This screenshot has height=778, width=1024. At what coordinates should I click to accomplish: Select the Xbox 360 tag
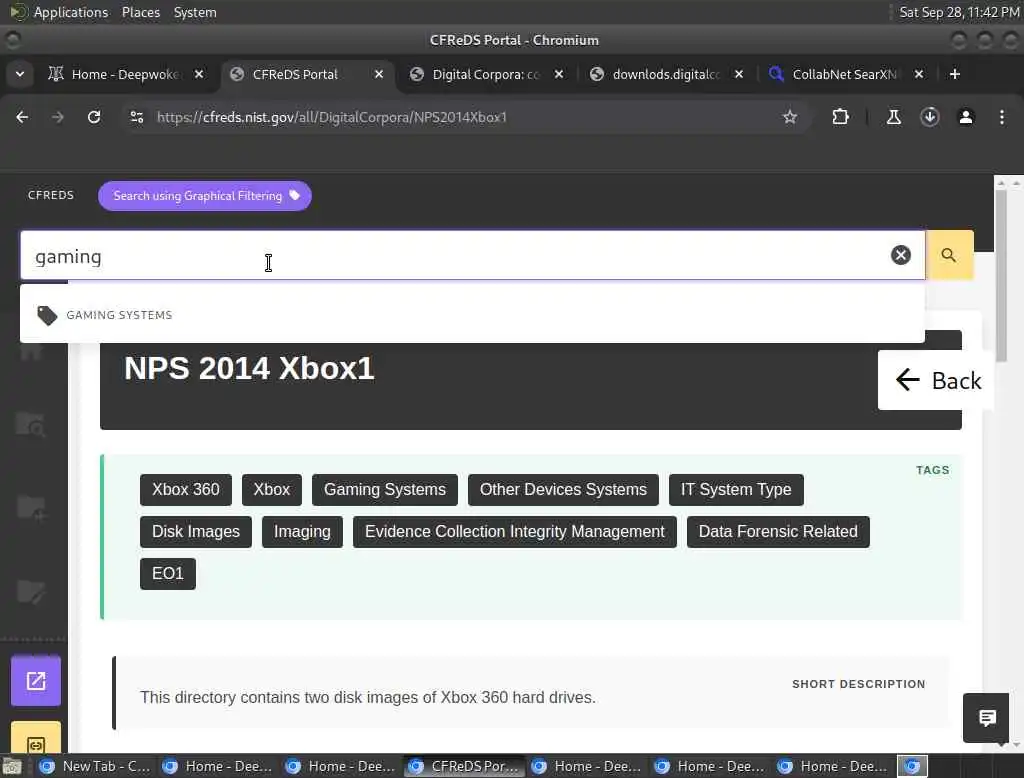click(x=185, y=490)
